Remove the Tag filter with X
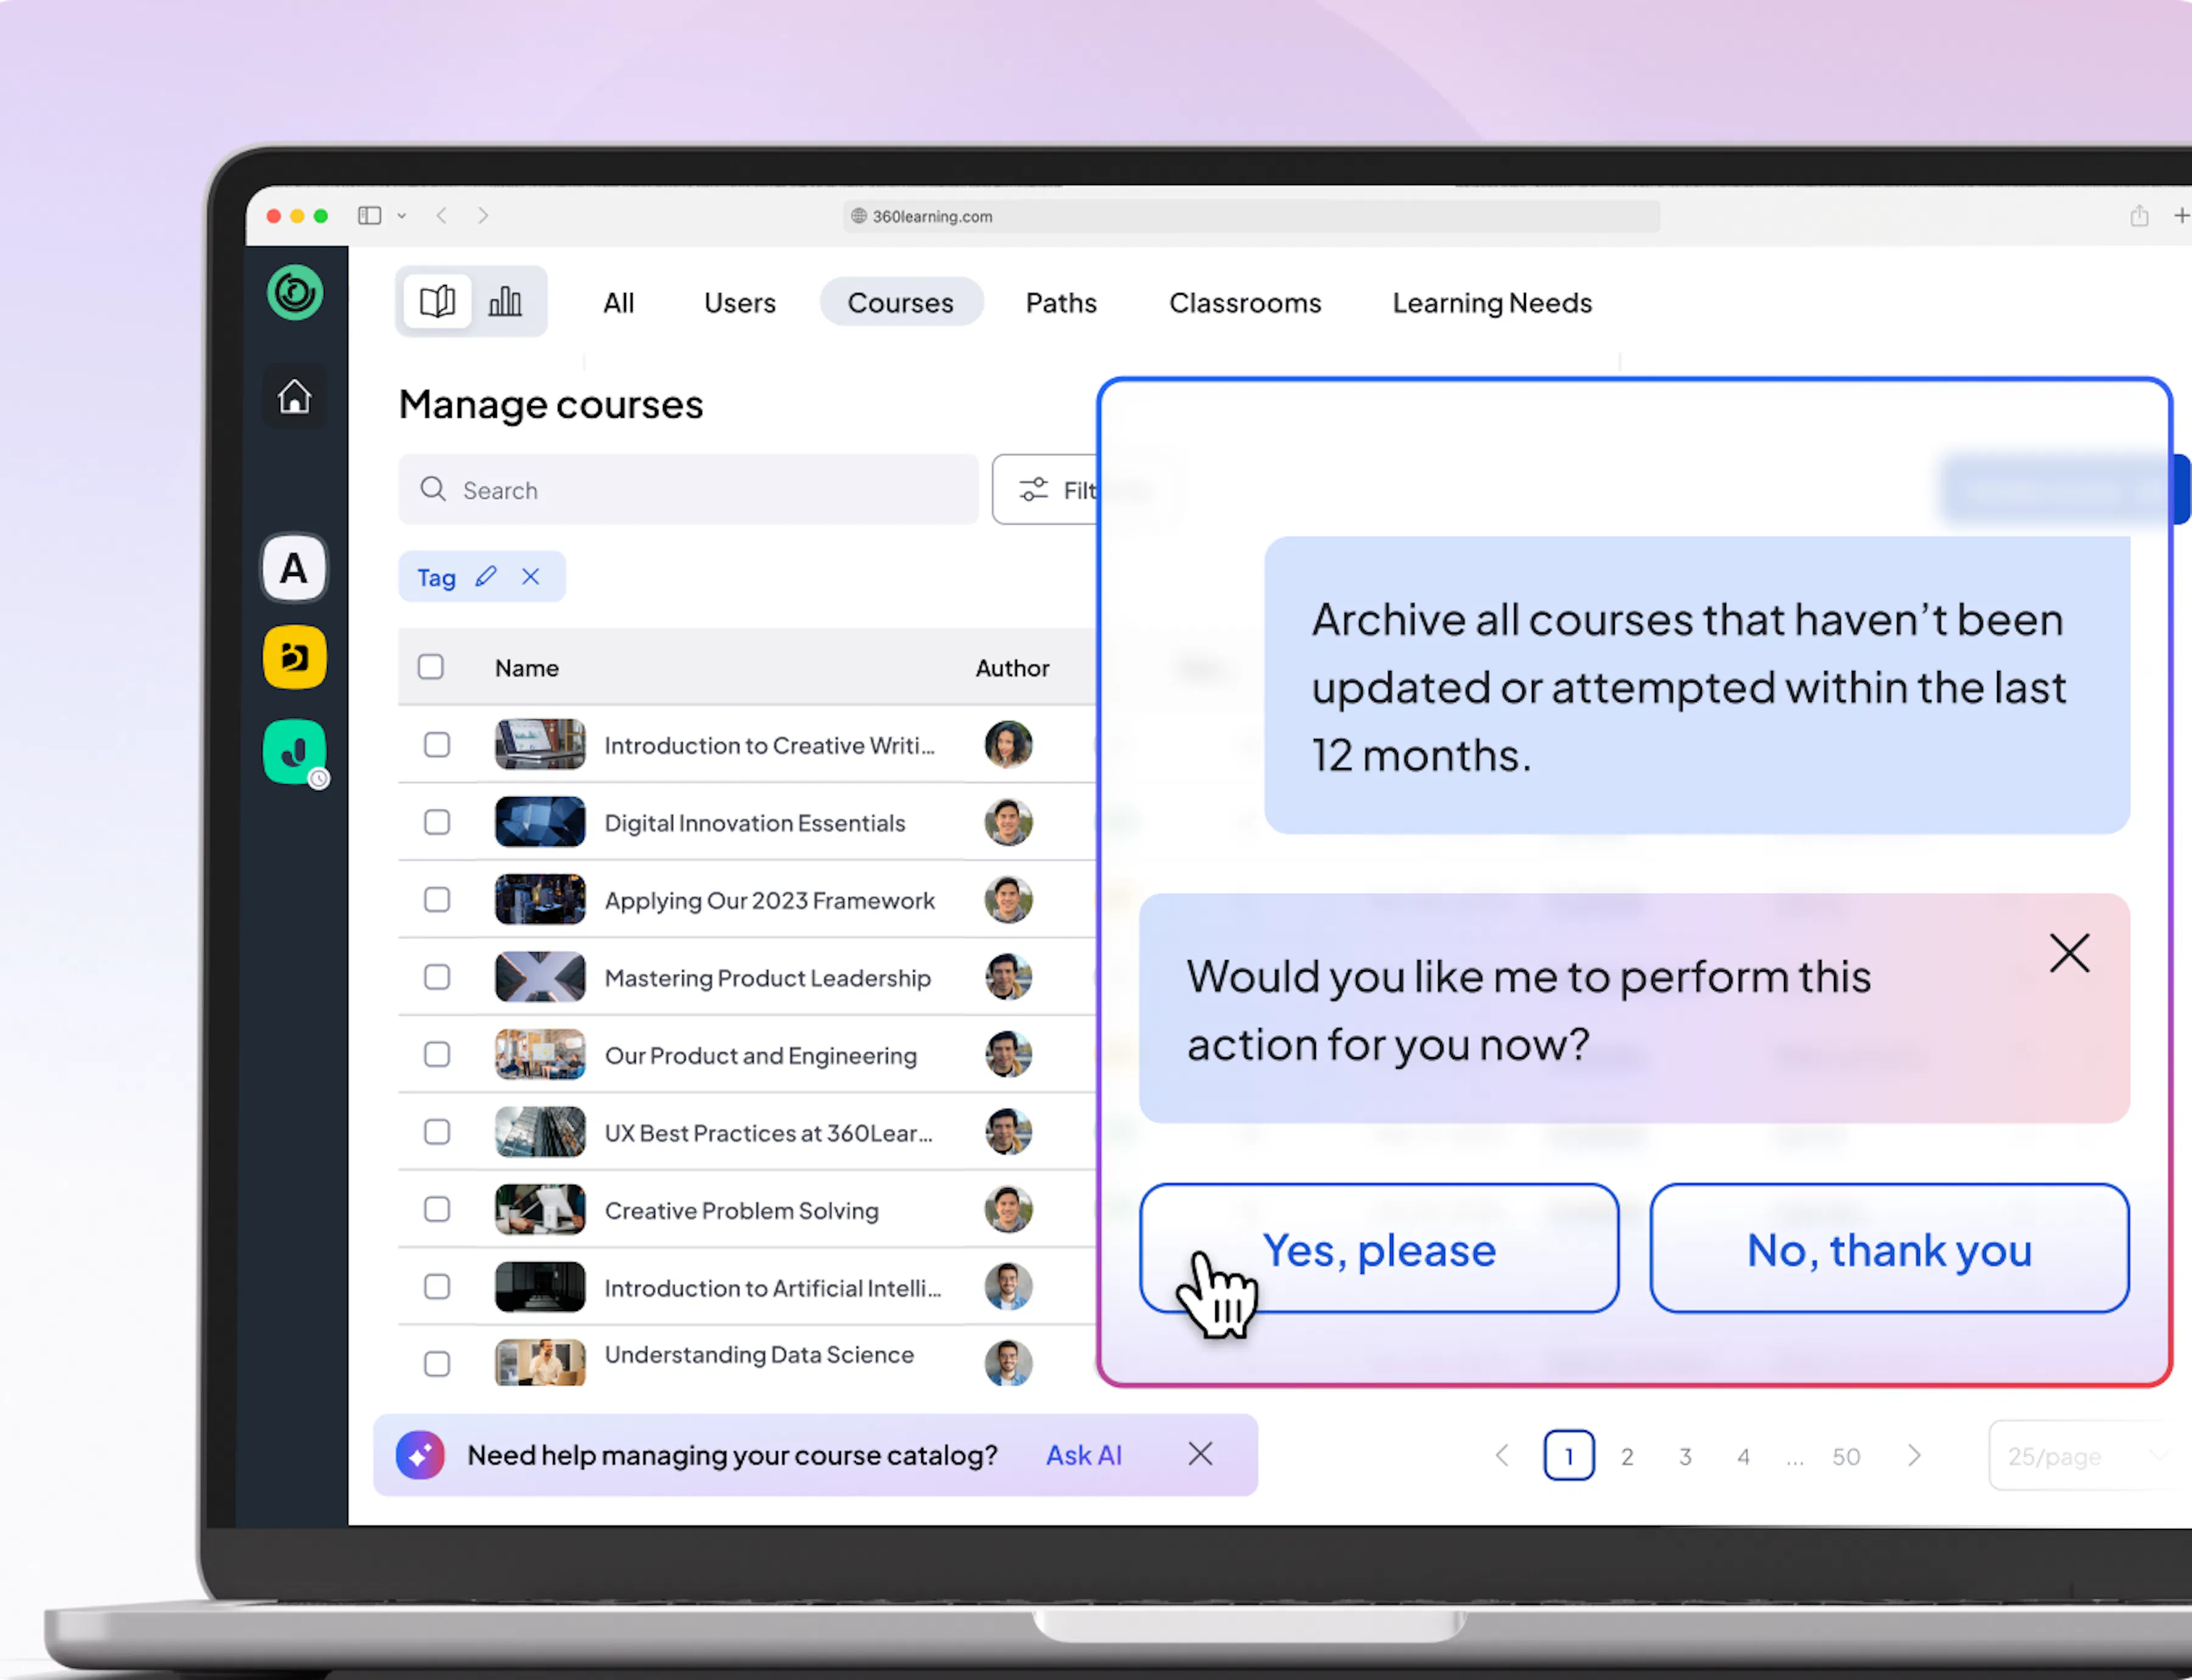This screenshot has height=1680, width=2192. click(x=531, y=577)
